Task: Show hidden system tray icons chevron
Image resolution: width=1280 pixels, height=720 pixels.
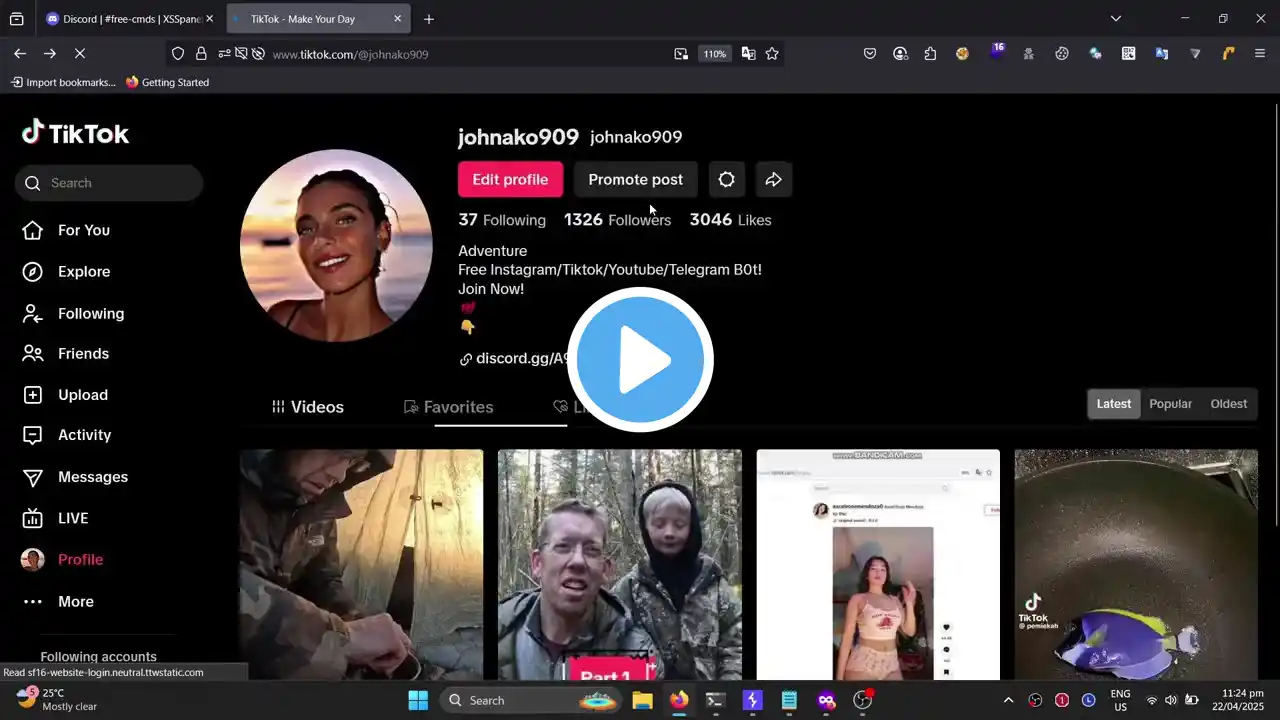Action: click(1008, 700)
